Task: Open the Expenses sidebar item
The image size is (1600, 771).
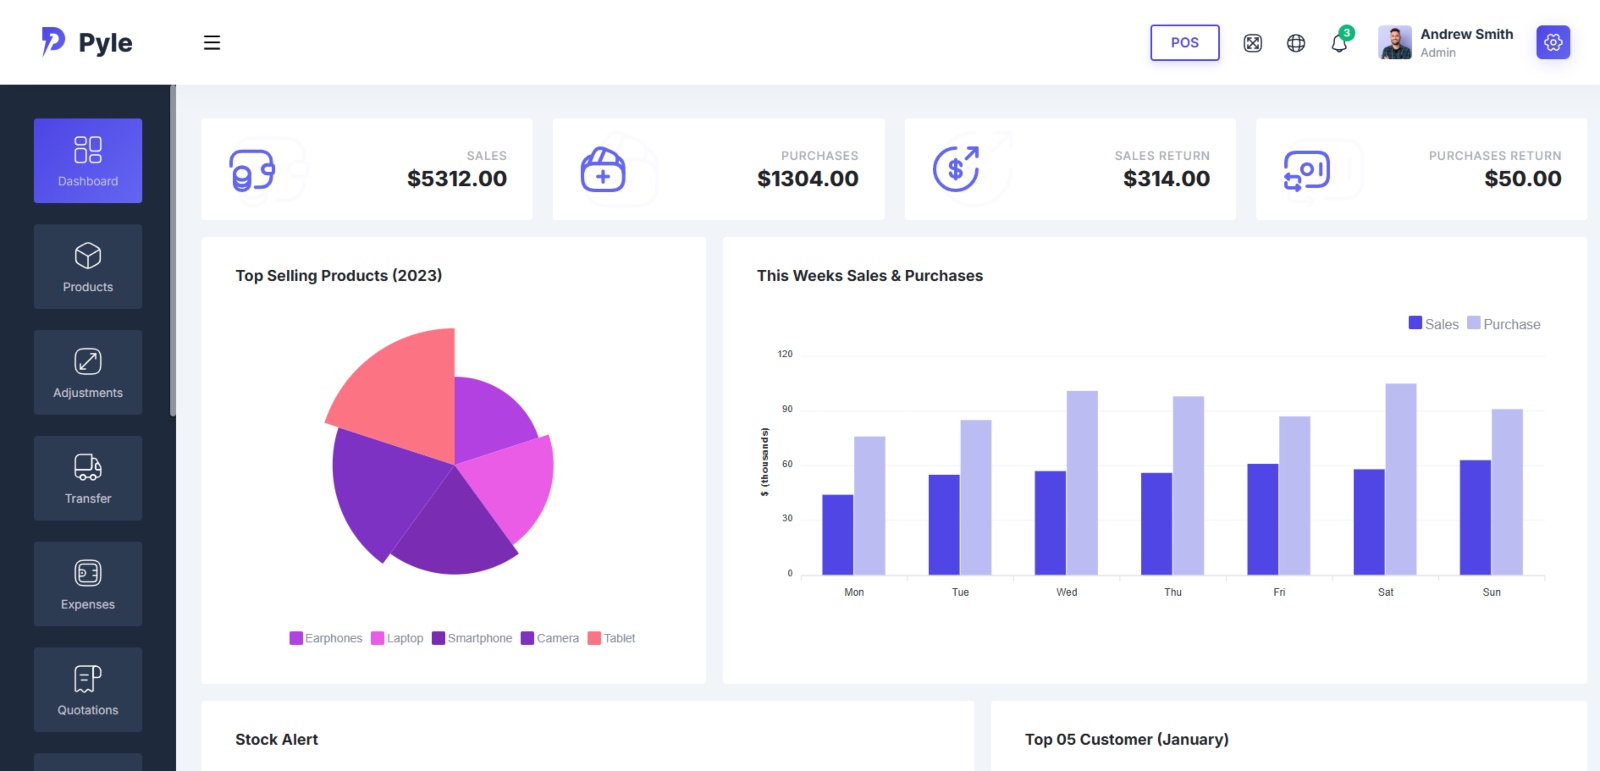Action: tap(88, 585)
